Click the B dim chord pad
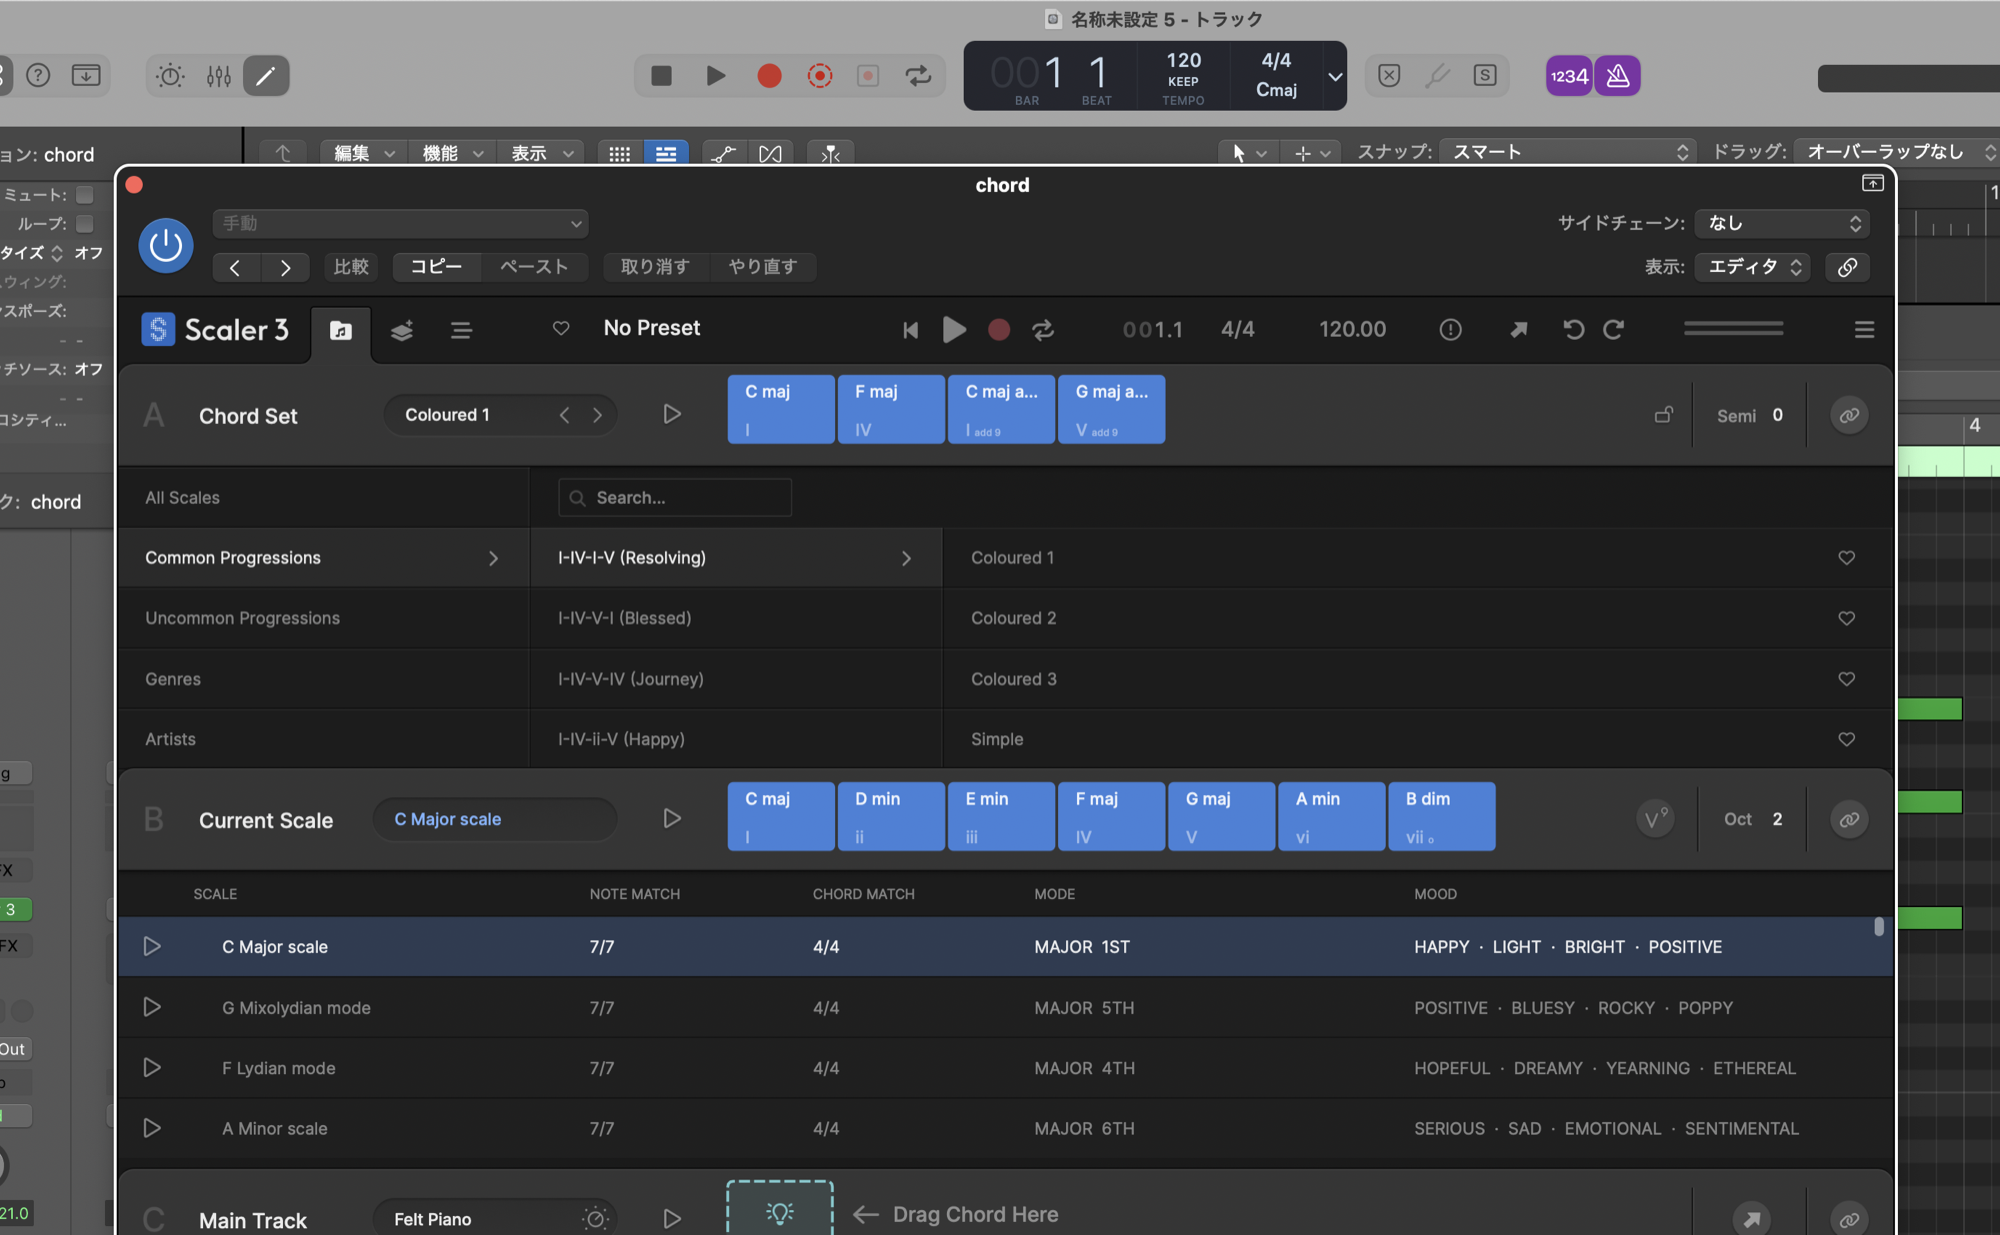Image resolution: width=2000 pixels, height=1235 pixels. (1442, 817)
